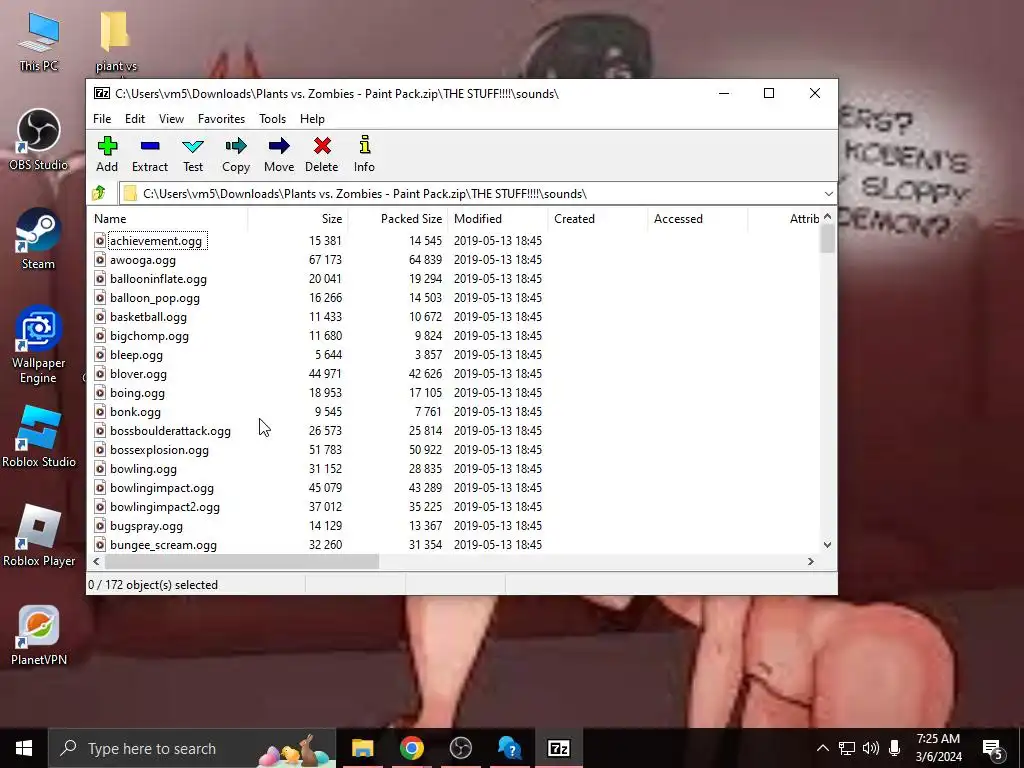Click the Copy toolbar icon
Viewport: 1024px width, 768px height.
click(x=236, y=154)
